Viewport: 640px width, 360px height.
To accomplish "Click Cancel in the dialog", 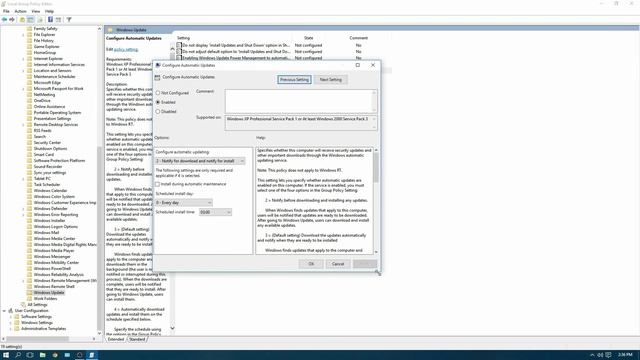I will pyautogui.click(x=338, y=264).
